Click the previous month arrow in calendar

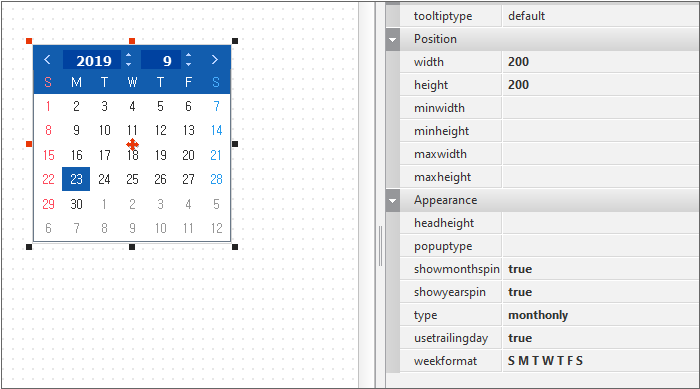point(47,60)
